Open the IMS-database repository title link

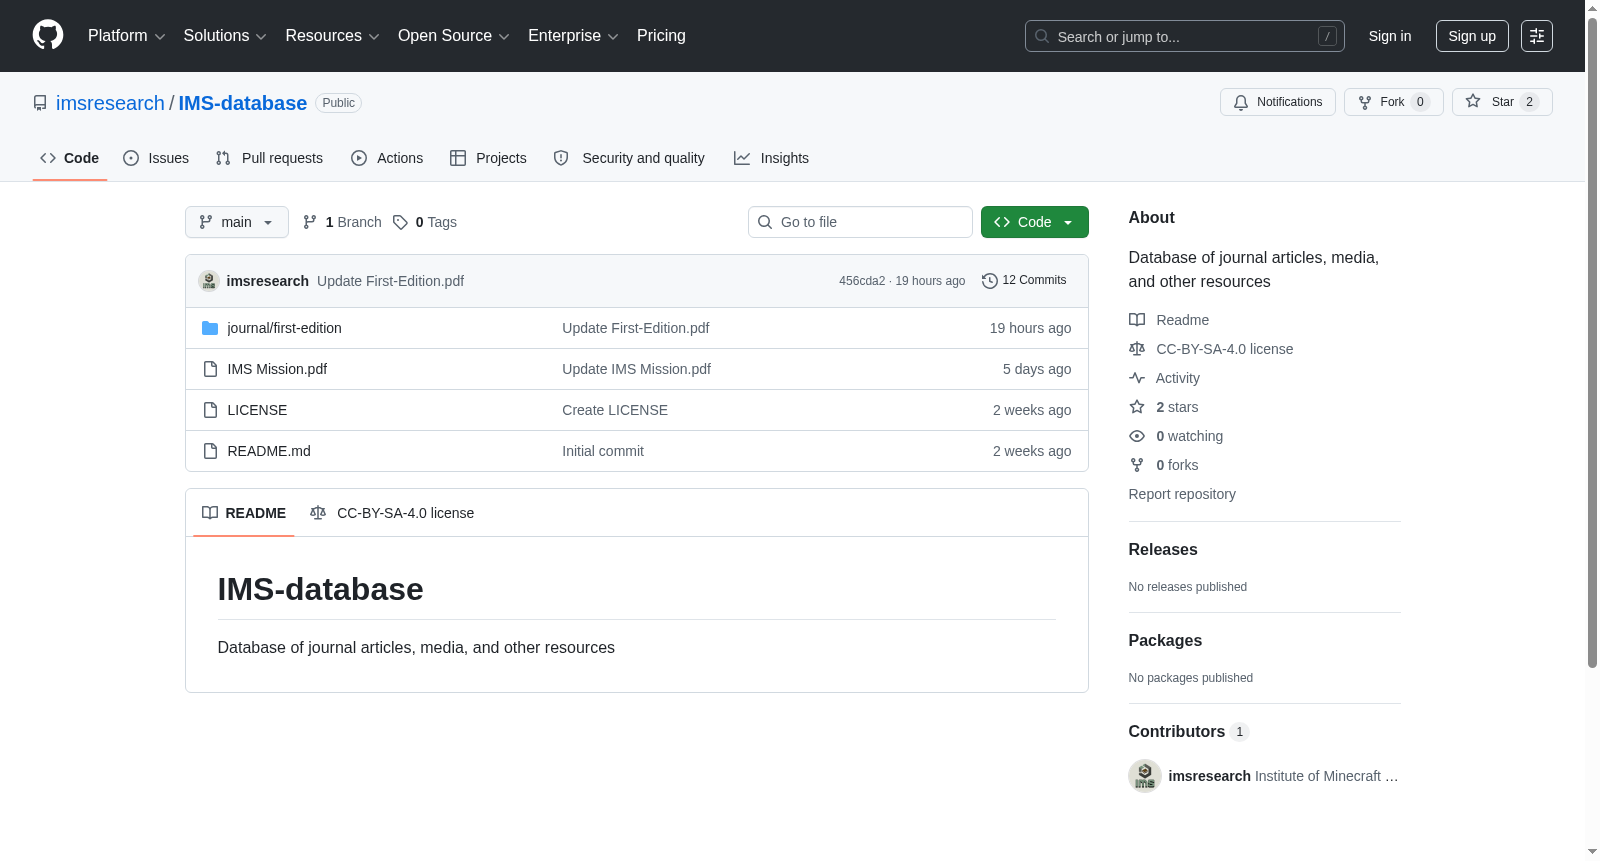pos(243,103)
